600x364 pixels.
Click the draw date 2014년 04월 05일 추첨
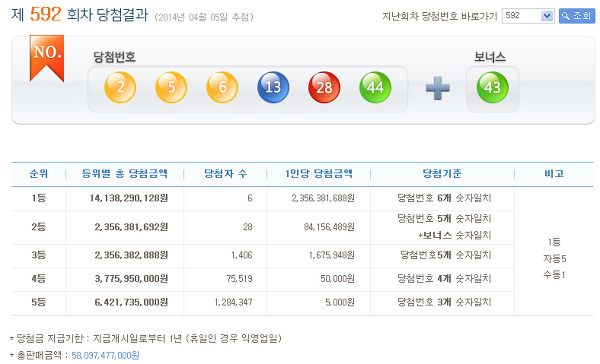204,17
